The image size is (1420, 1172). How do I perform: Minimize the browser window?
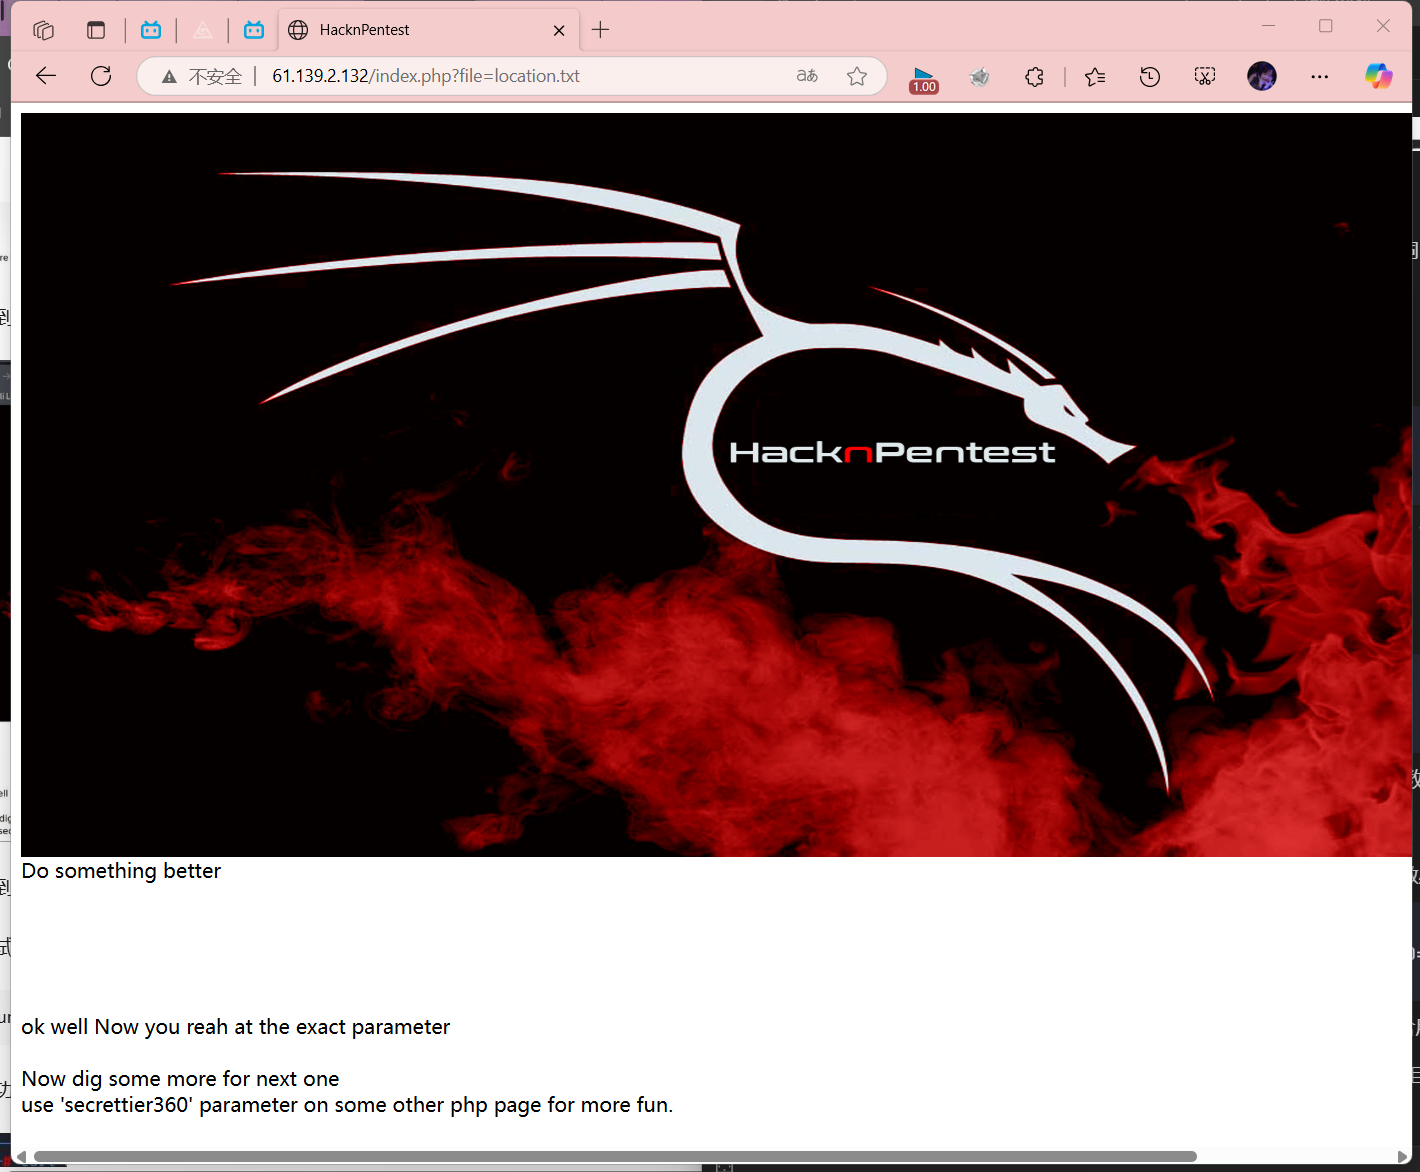(x=1269, y=26)
